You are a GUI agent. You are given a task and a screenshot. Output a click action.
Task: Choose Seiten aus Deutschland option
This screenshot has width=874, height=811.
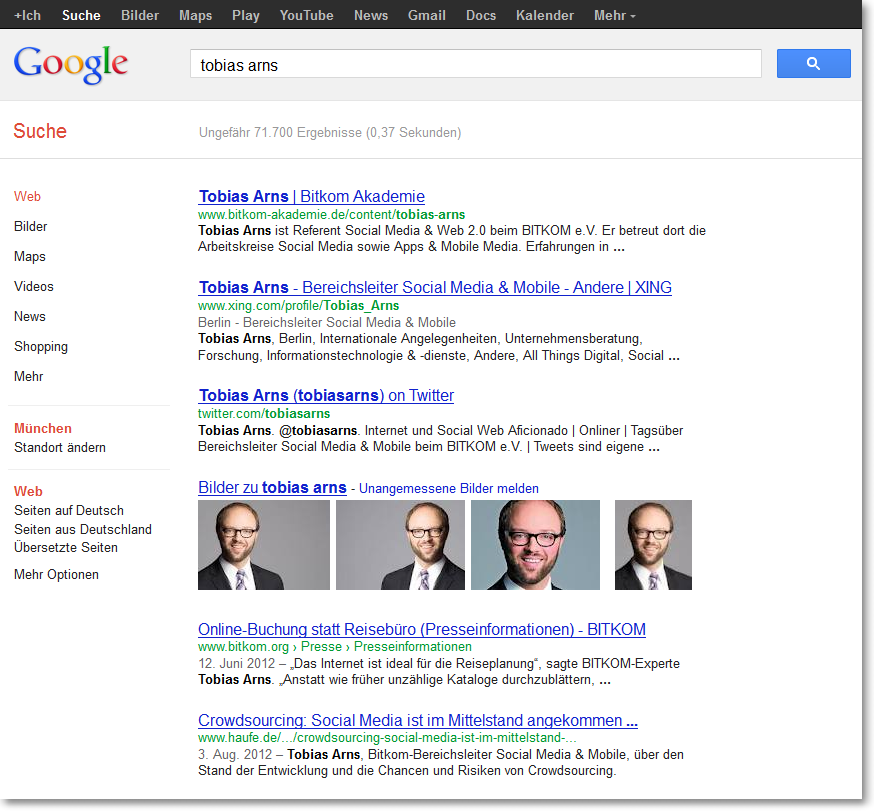coord(82,530)
